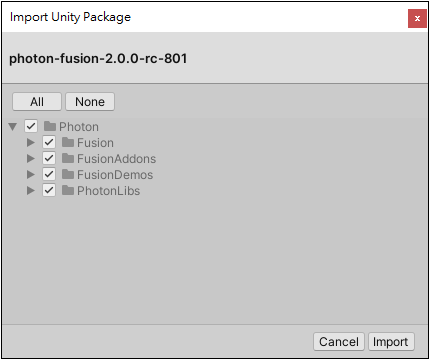
Task: Expand the FusionAddons folder arrow
Action: 31,158
